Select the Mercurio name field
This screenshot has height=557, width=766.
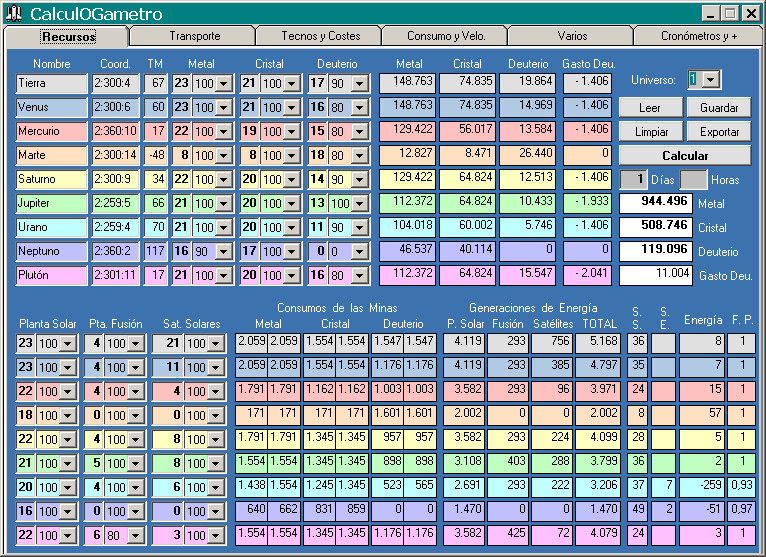pyautogui.click(x=51, y=131)
